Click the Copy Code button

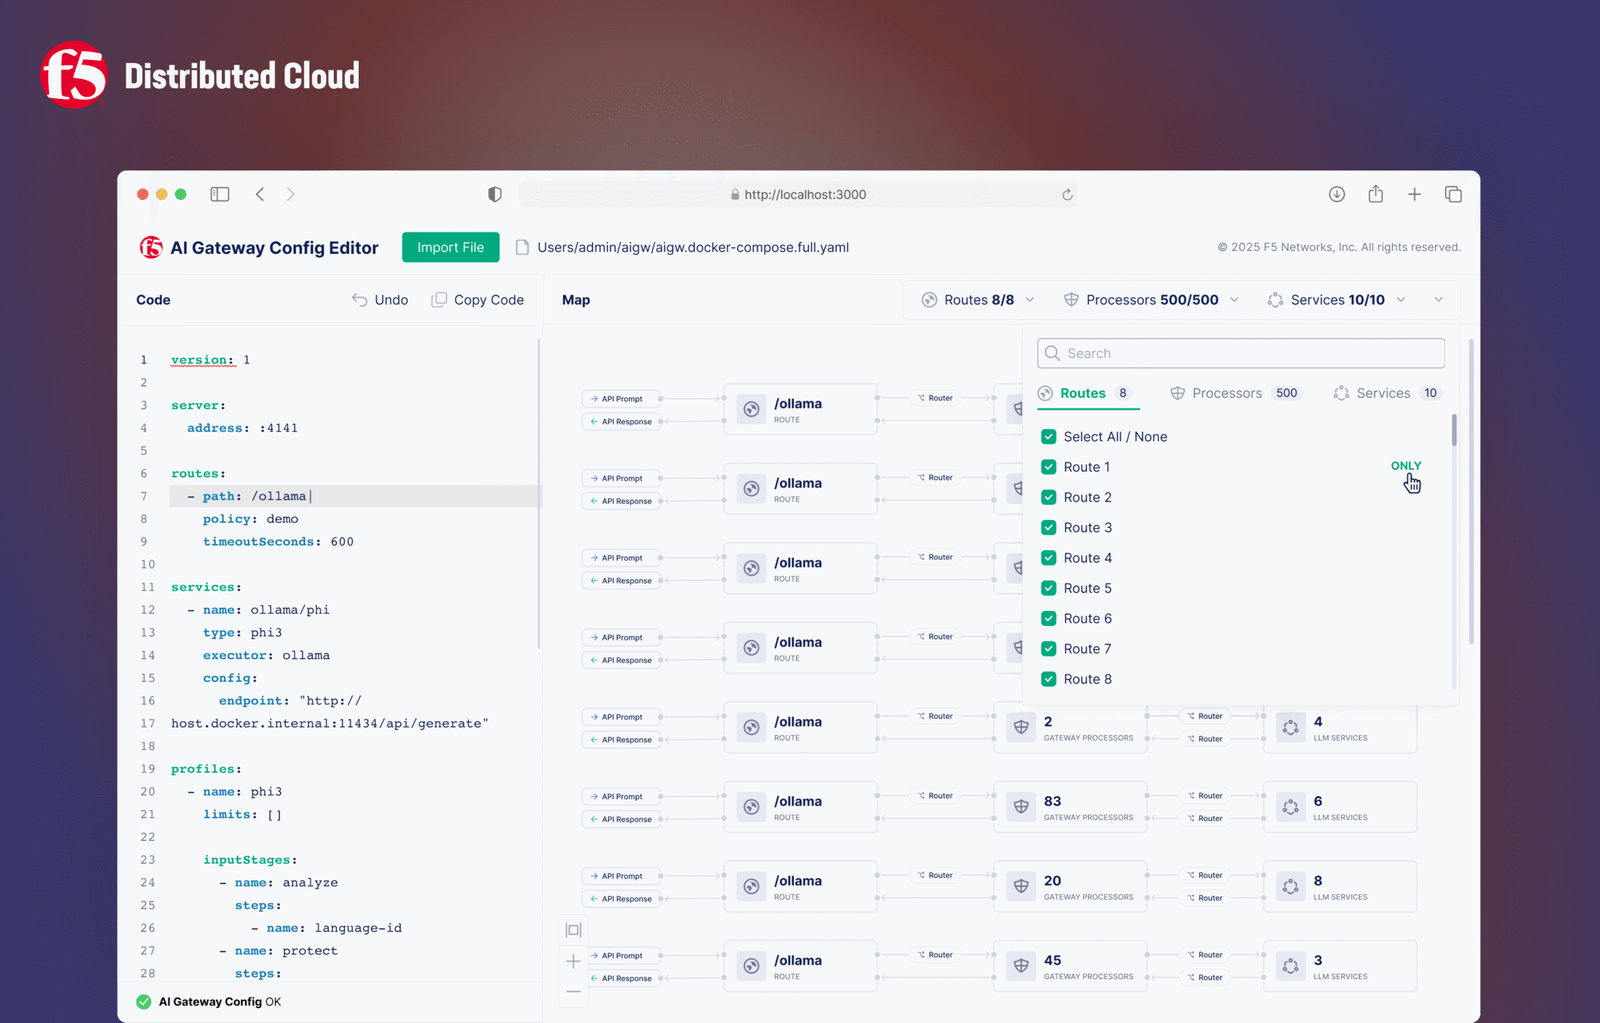click(478, 300)
